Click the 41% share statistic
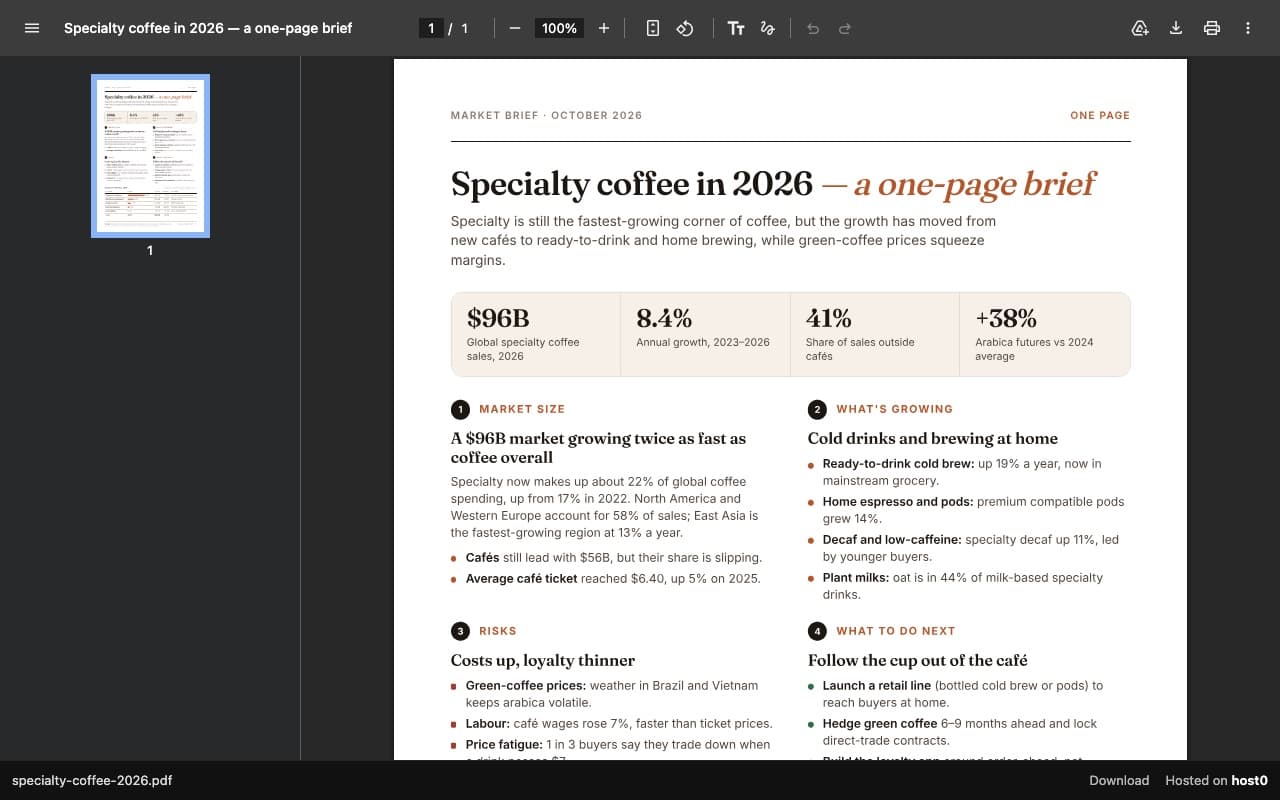Screen dimensions: 1280x800 tap(829, 318)
